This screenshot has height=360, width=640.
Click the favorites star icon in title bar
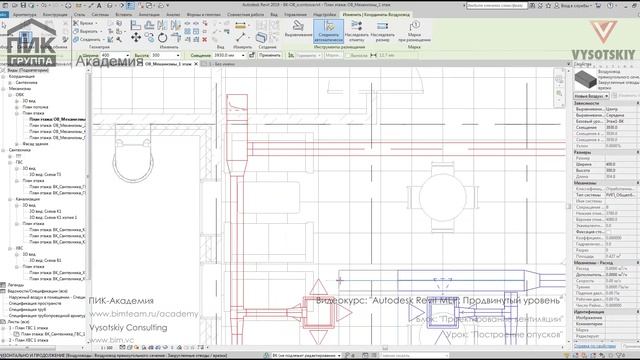pyautogui.click(x=548, y=5)
